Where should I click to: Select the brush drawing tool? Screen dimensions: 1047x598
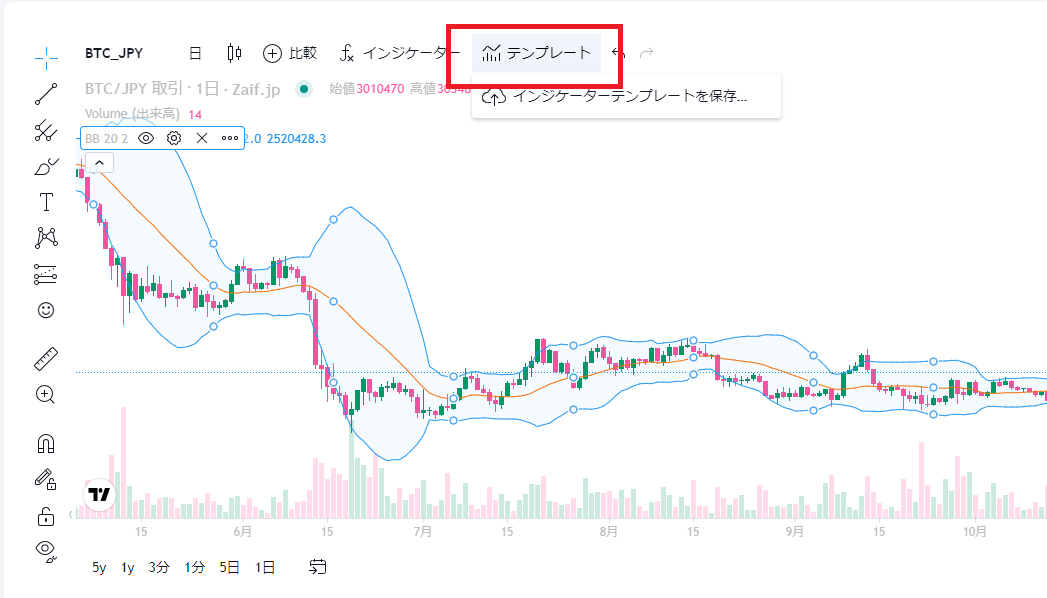pyautogui.click(x=46, y=166)
